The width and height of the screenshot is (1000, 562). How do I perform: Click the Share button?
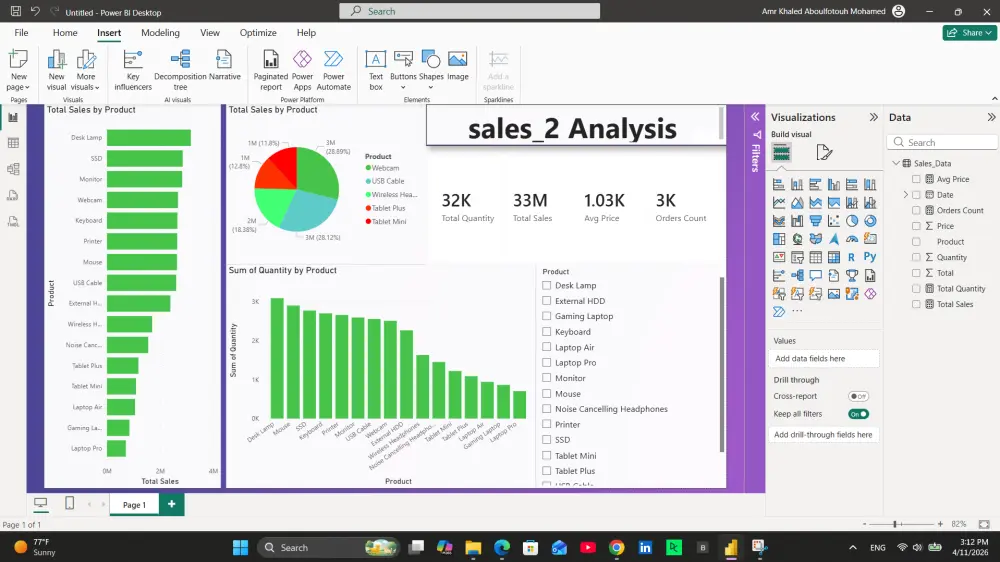click(x=969, y=33)
